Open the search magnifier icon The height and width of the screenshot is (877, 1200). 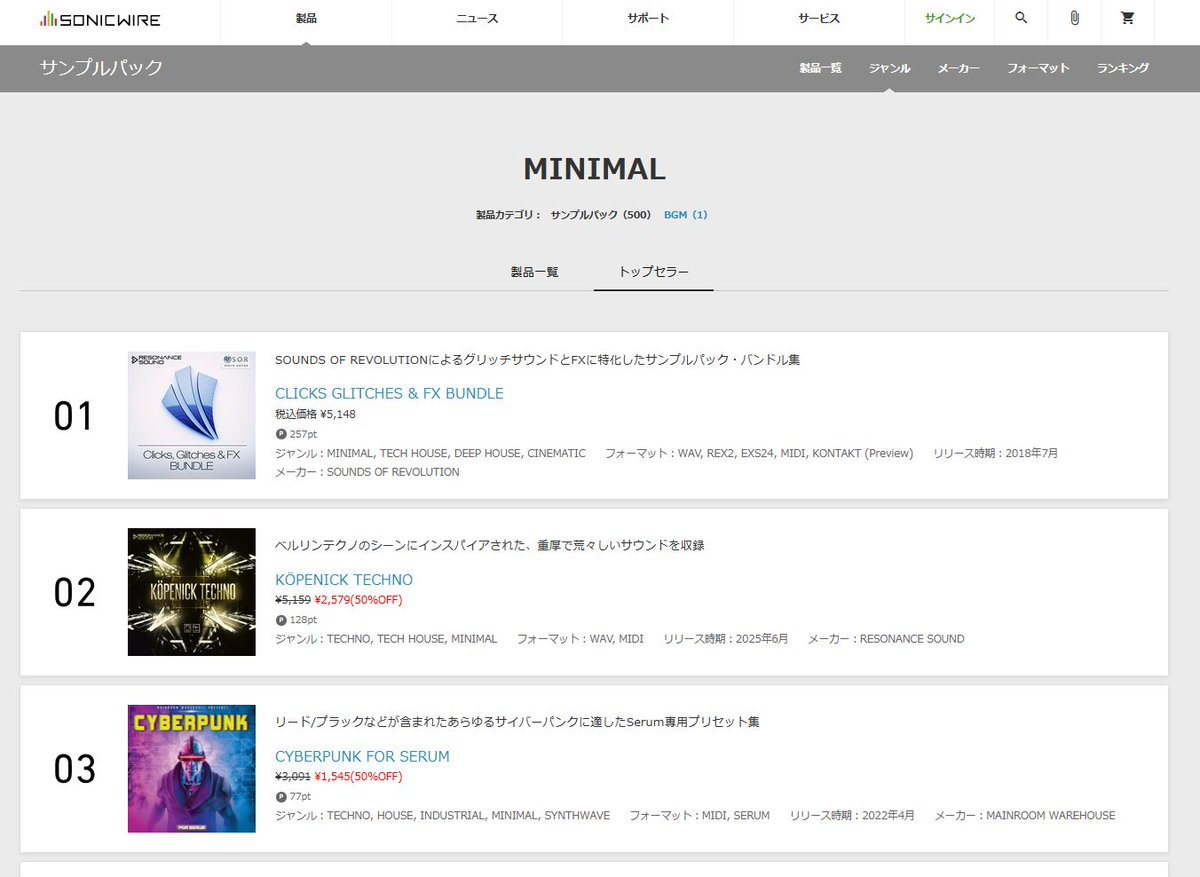[x=1021, y=18]
